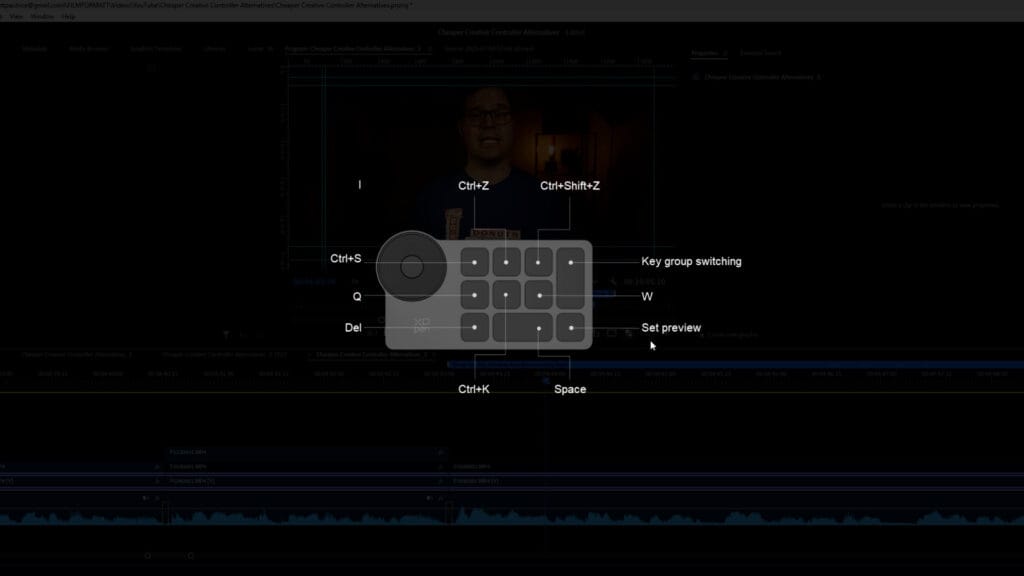Screen dimensions: 1024x576
Task: Switch to the Properties panel tab
Action: (x=705, y=53)
